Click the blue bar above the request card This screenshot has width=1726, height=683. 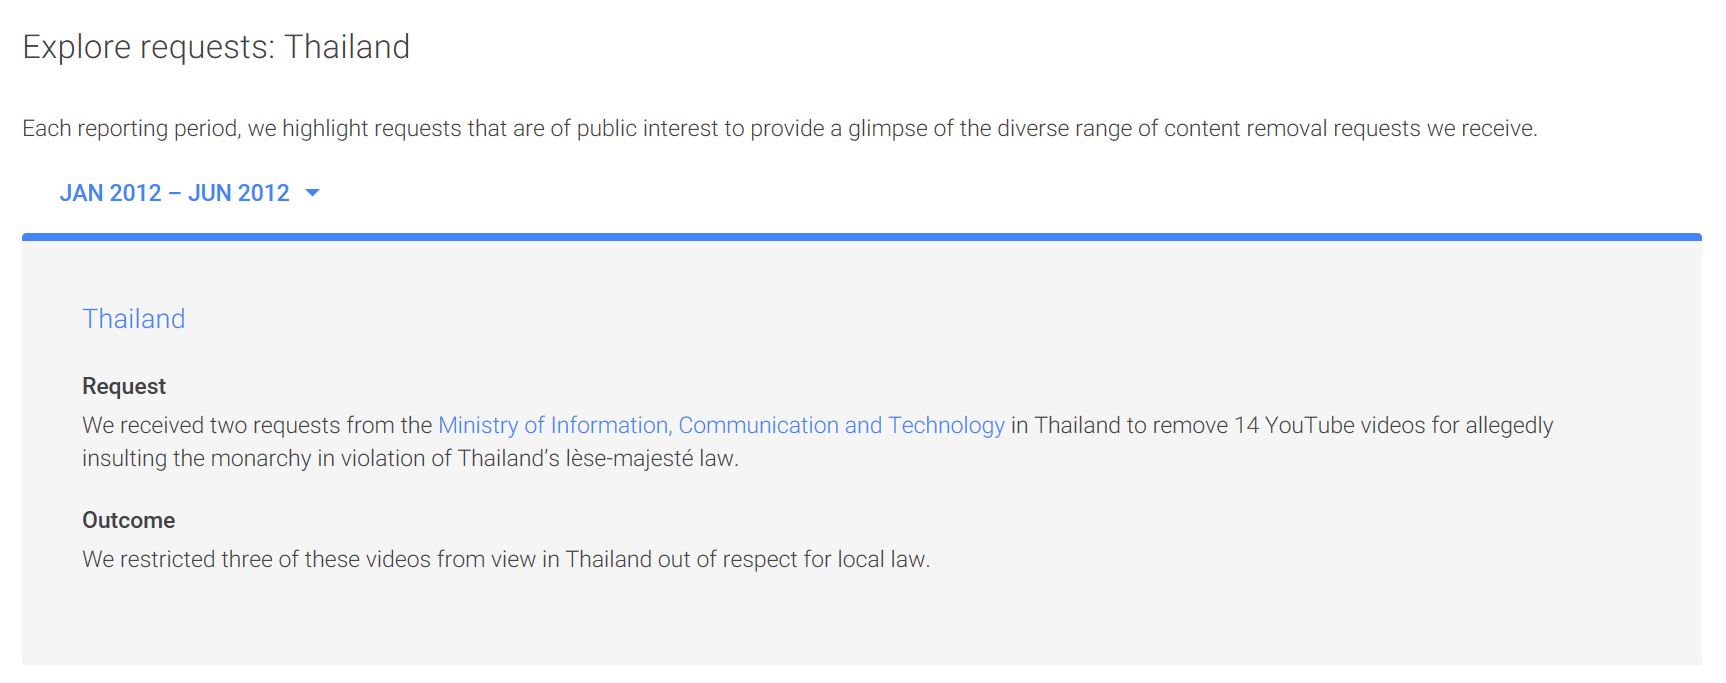(x=862, y=237)
